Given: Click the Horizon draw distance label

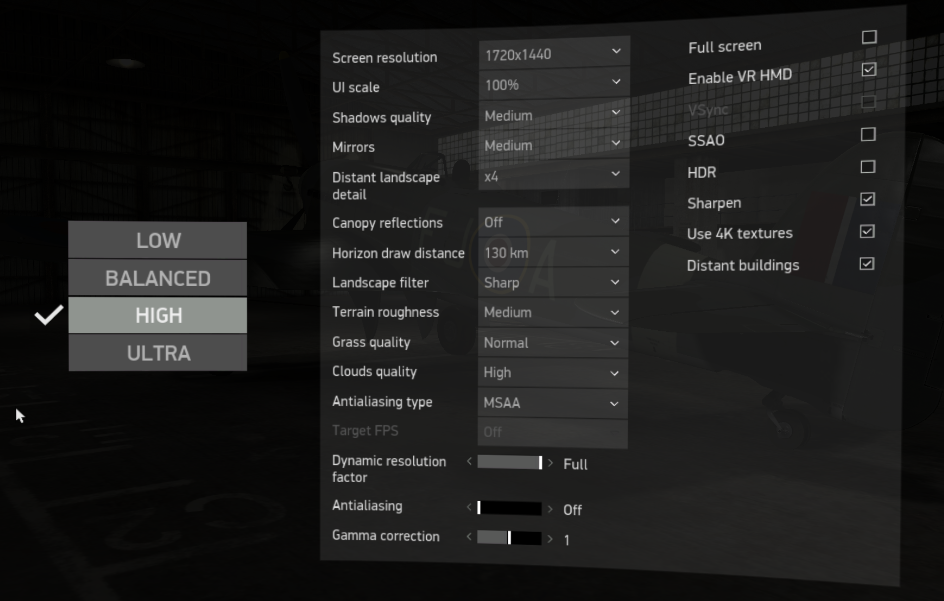Looking at the screenshot, I should 398,253.
